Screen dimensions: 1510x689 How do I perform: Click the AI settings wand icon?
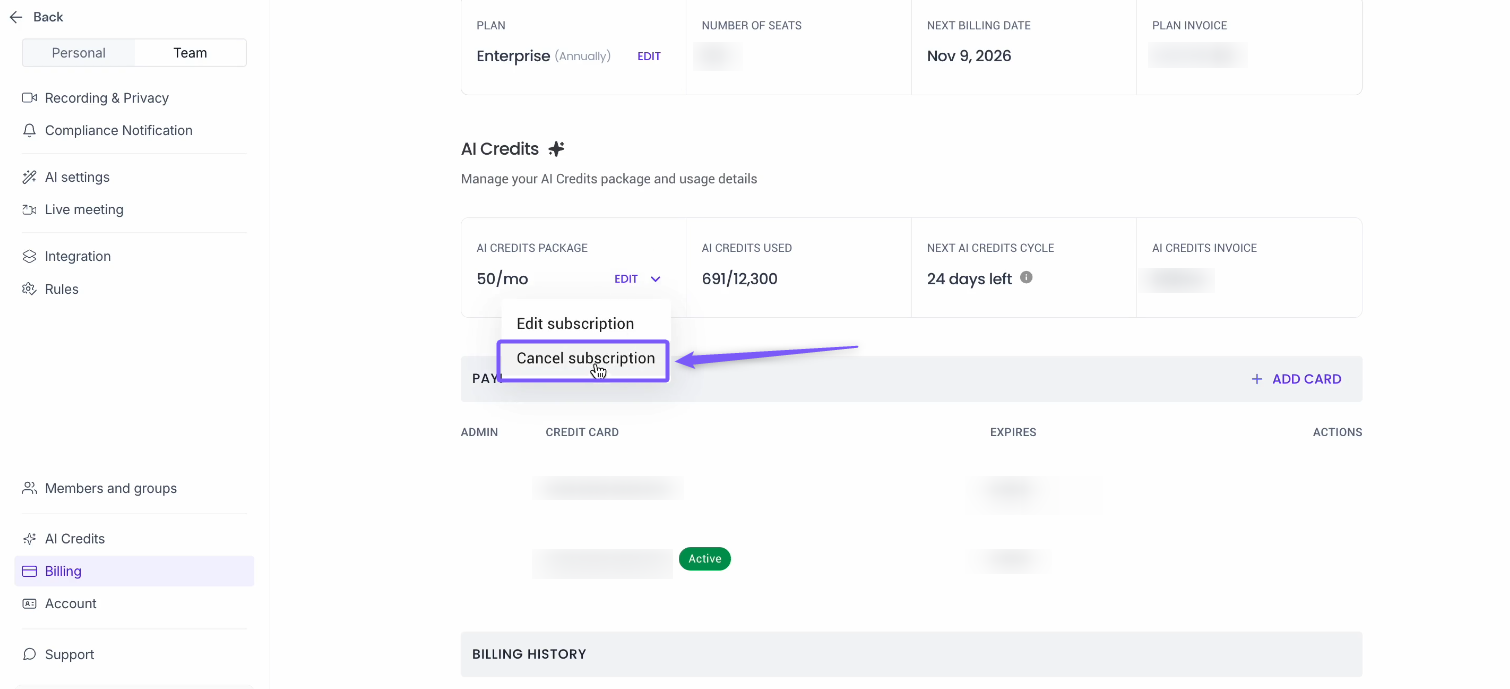coord(29,177)
